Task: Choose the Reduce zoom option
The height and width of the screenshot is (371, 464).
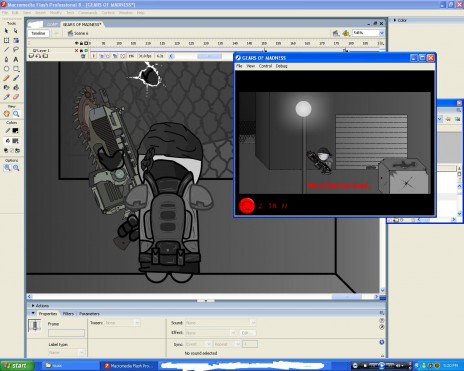Action: pos(16,168)
